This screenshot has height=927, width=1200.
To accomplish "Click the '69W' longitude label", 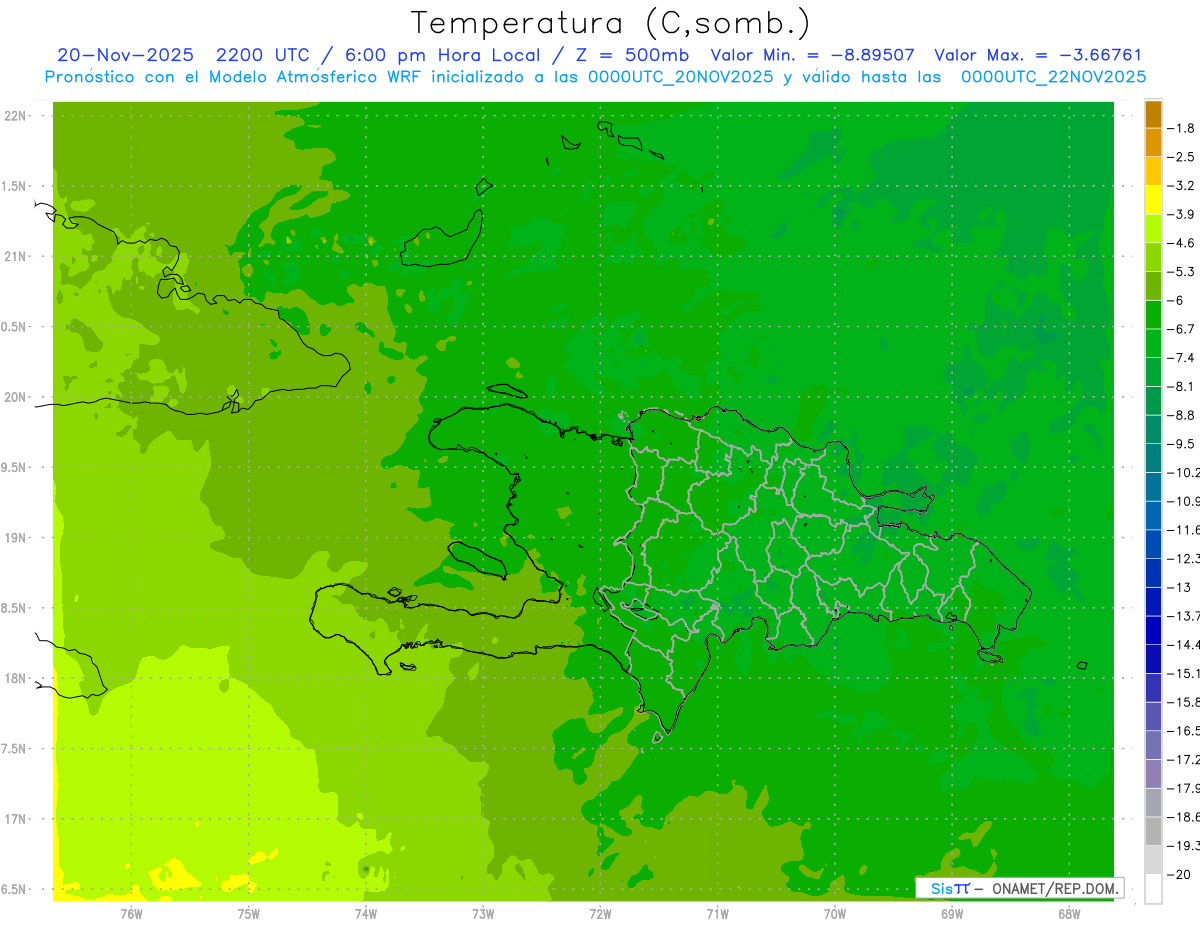I will click(952, 914).
